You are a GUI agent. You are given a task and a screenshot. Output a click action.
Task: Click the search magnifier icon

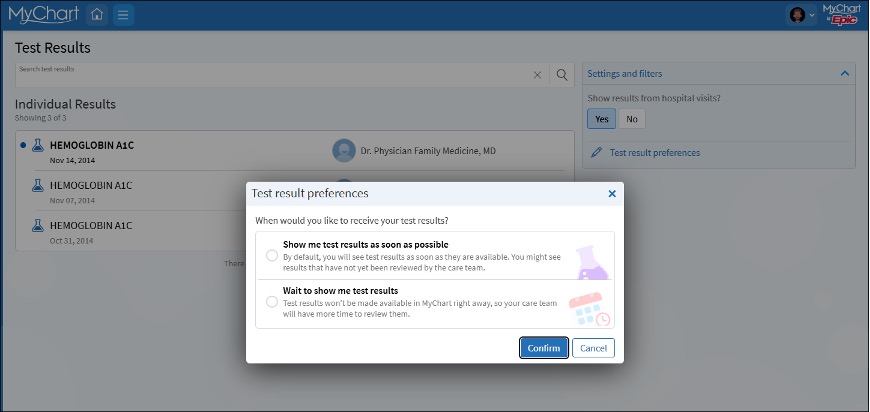tap(562, 74)
